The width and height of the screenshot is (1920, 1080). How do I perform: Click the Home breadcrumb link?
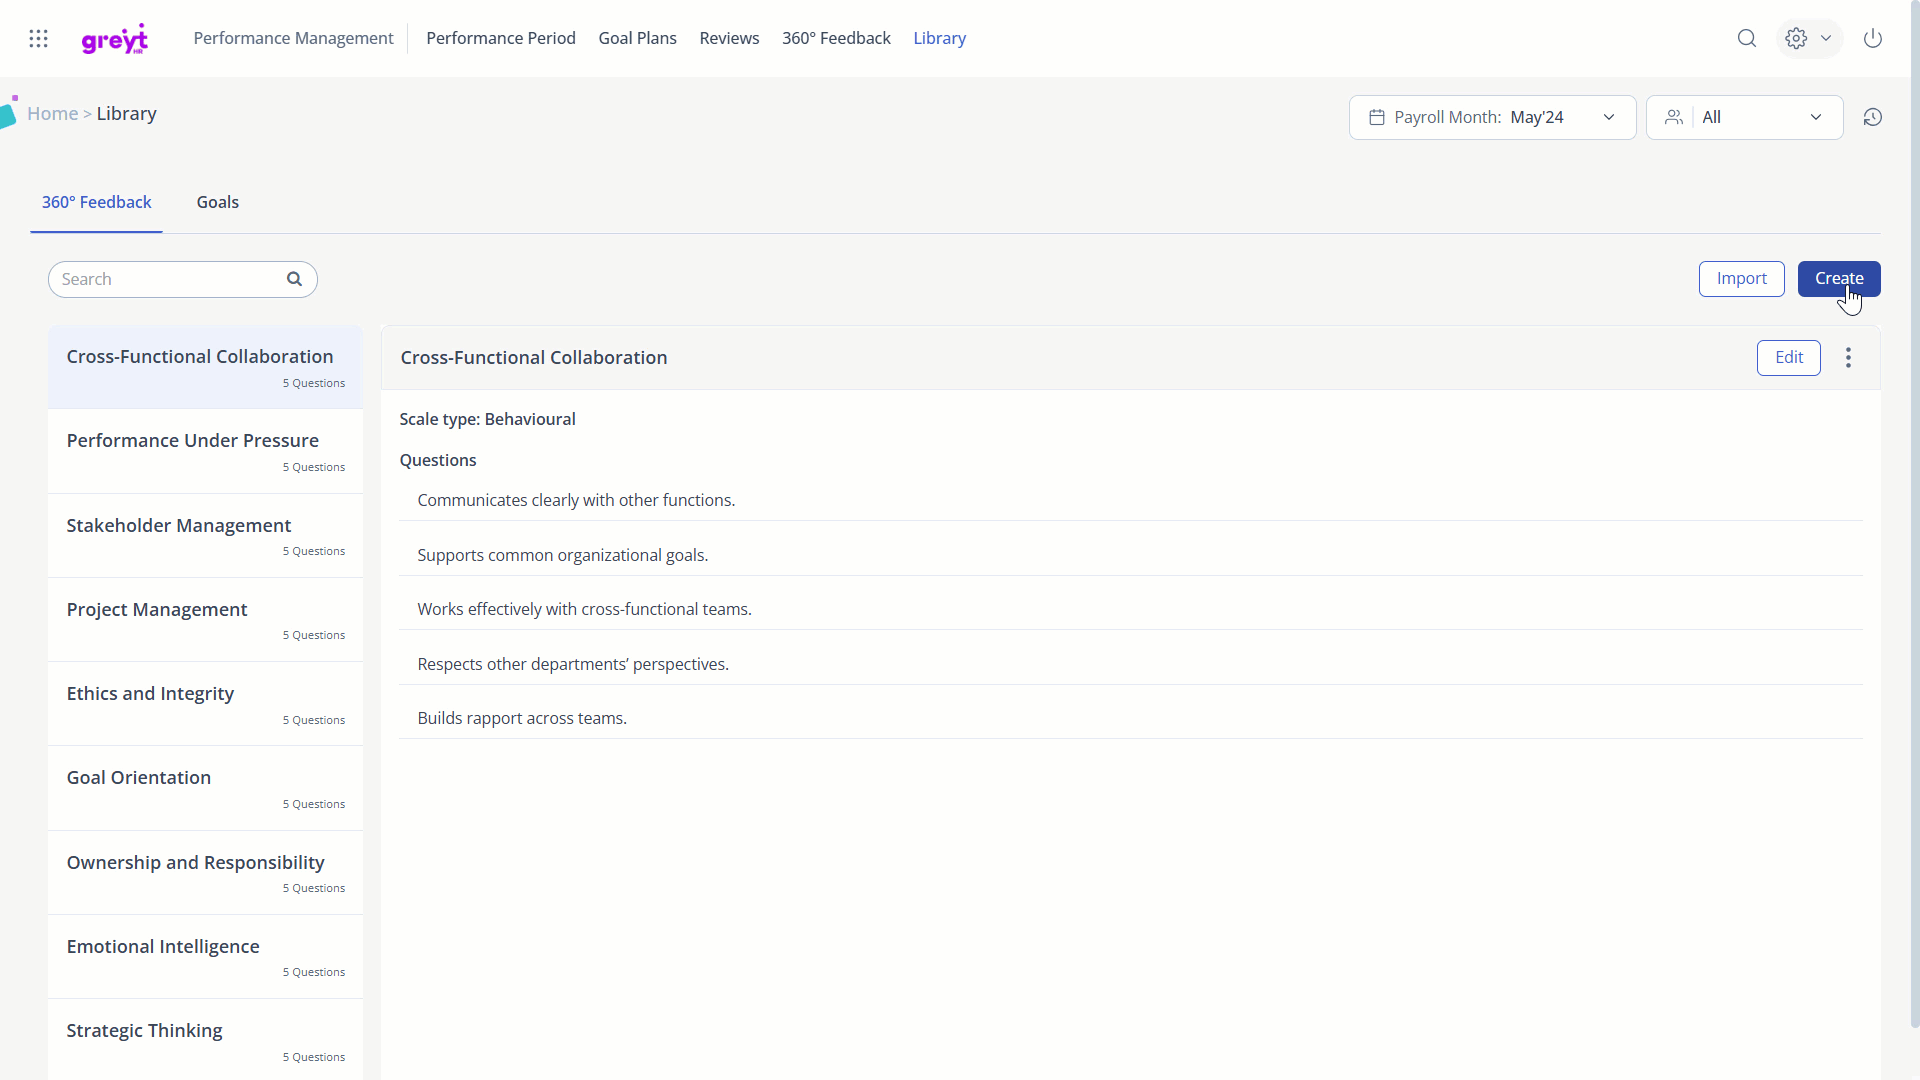click(52, 114)
